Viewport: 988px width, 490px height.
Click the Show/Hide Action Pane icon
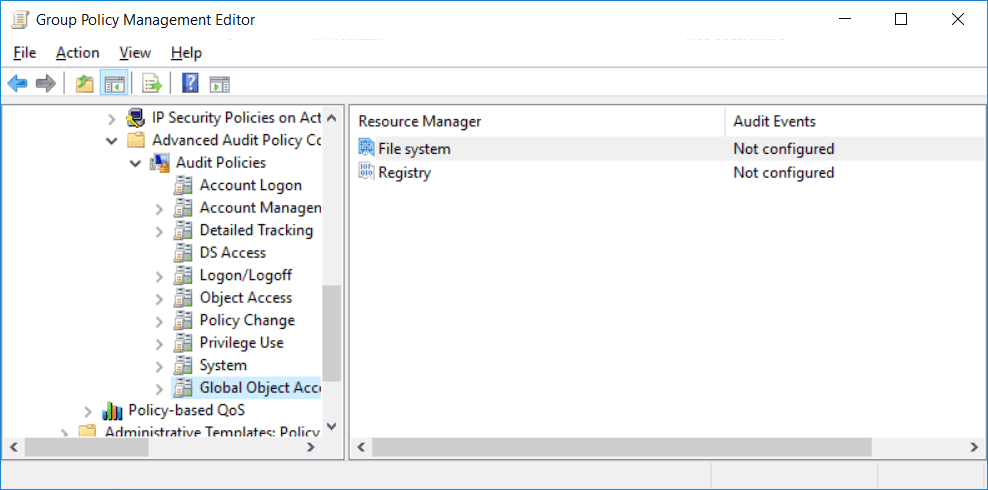[x=219, y=83]
